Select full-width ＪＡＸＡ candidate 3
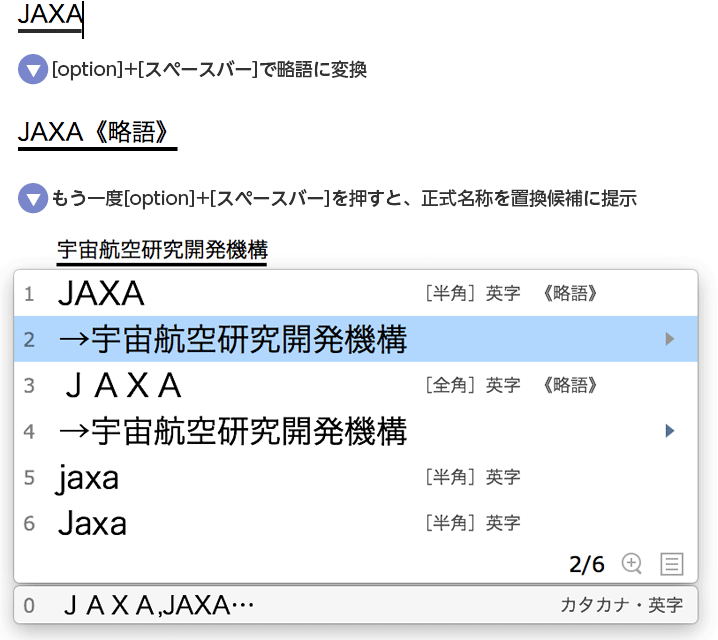The width and height of the screenshot is (718, 640). (356, 385)
